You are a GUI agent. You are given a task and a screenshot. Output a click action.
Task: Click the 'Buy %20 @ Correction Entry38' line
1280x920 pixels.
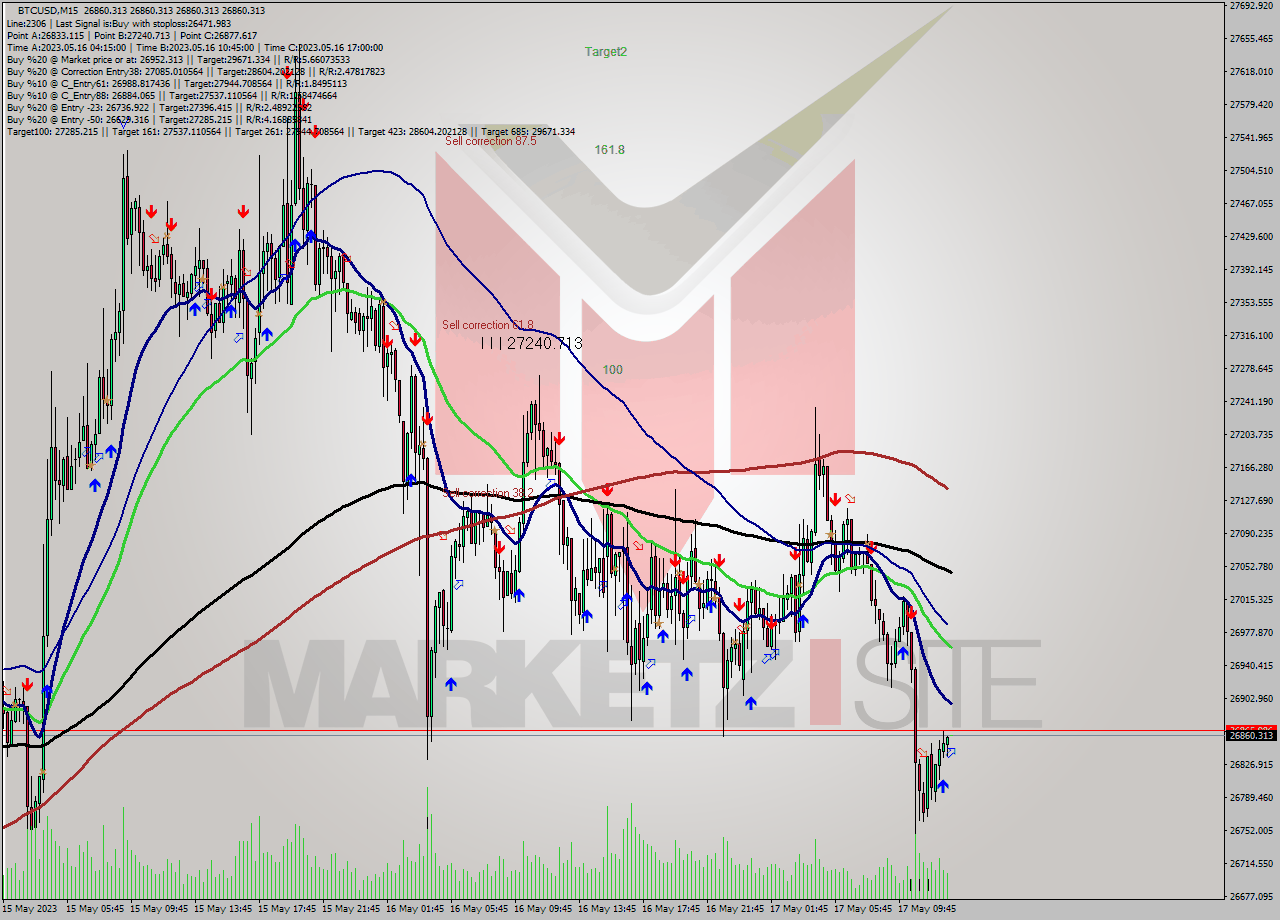196,71
